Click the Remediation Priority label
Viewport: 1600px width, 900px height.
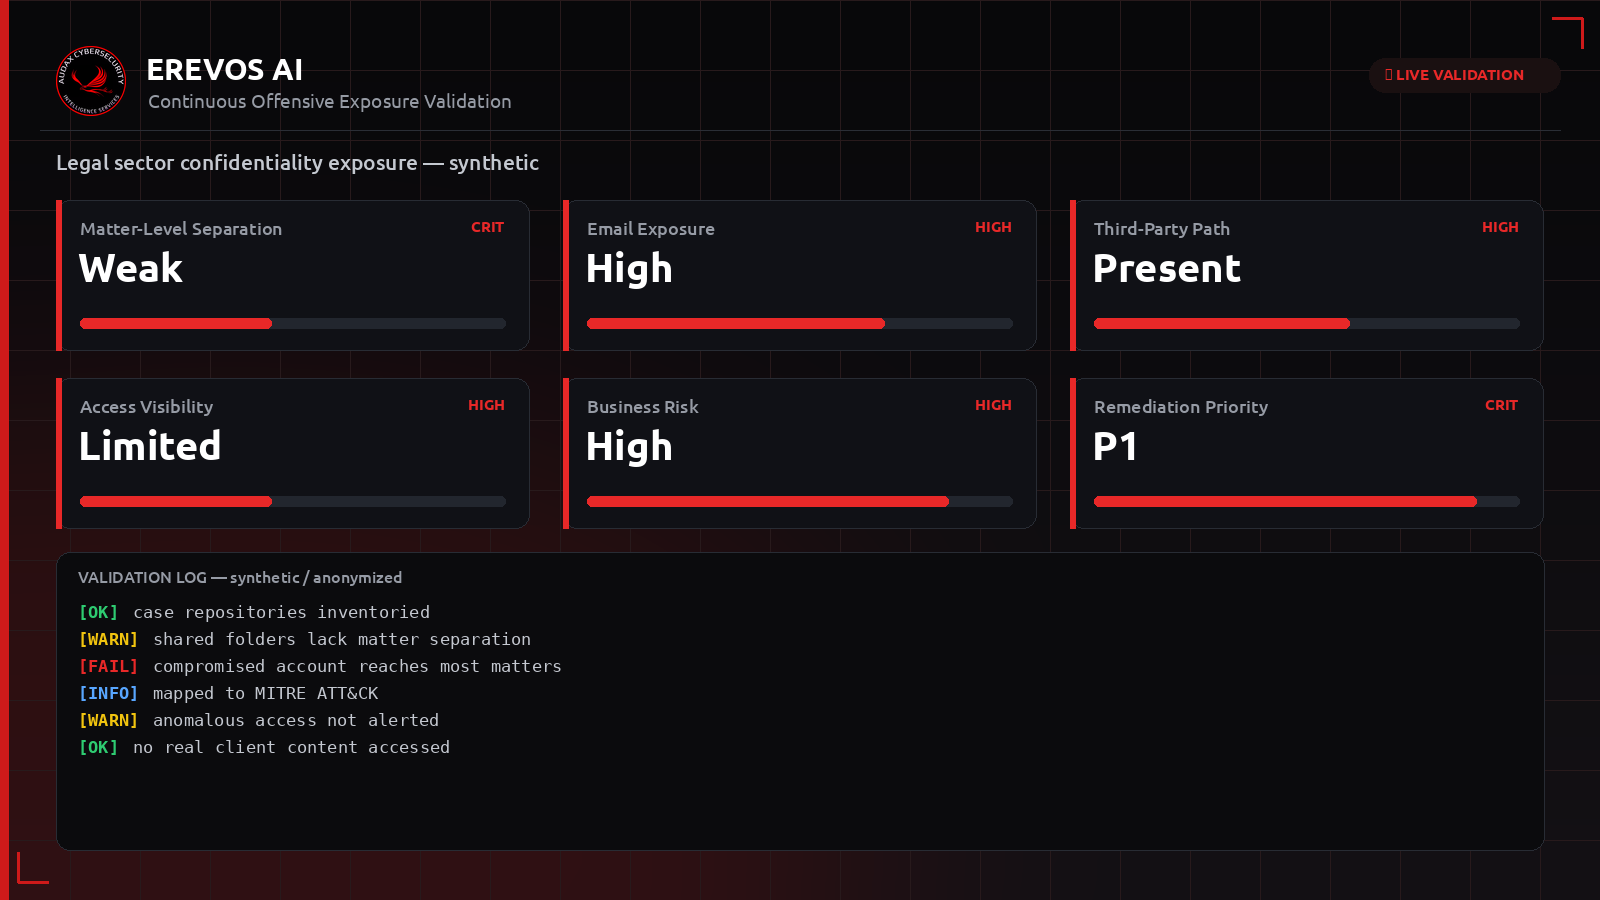pyautogui.click(x=1181, y=407)
